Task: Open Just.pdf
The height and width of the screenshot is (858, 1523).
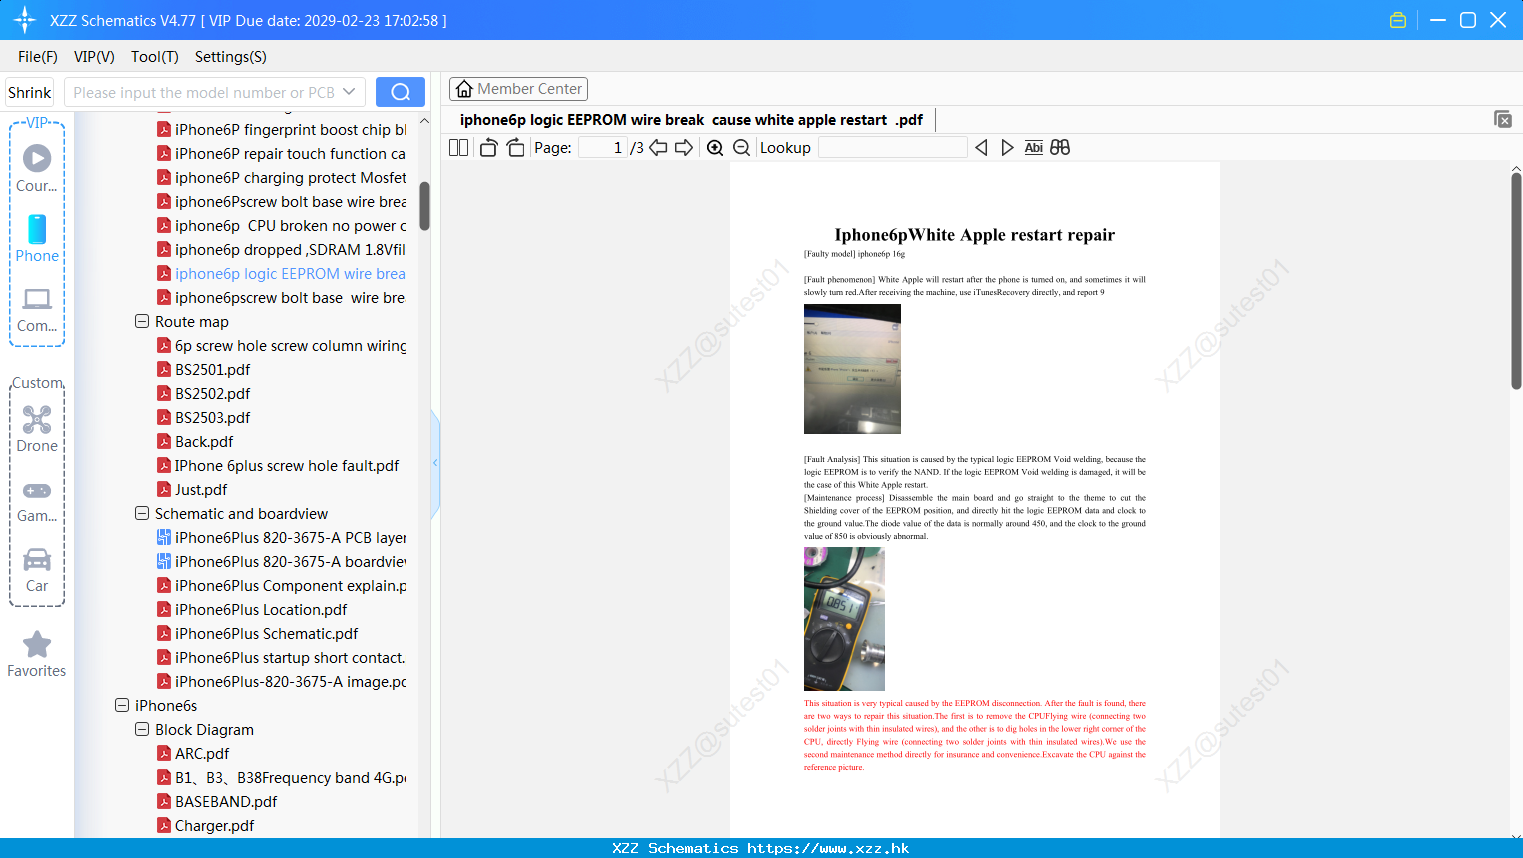Action: (x=192, y=489)
